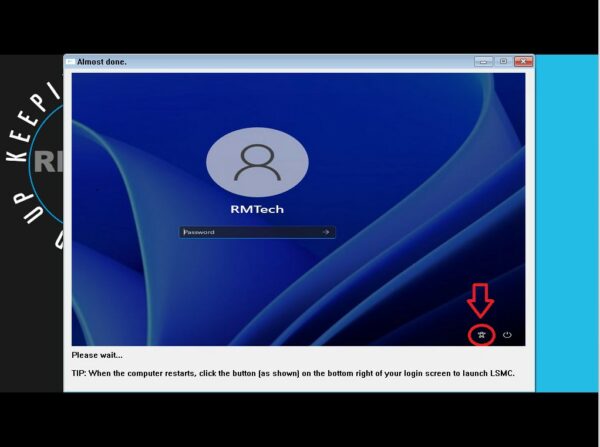The height and width of the screenshot is (447, 600).
Task: Minimize the 'Almost done.' window
Action: point(484,61)
